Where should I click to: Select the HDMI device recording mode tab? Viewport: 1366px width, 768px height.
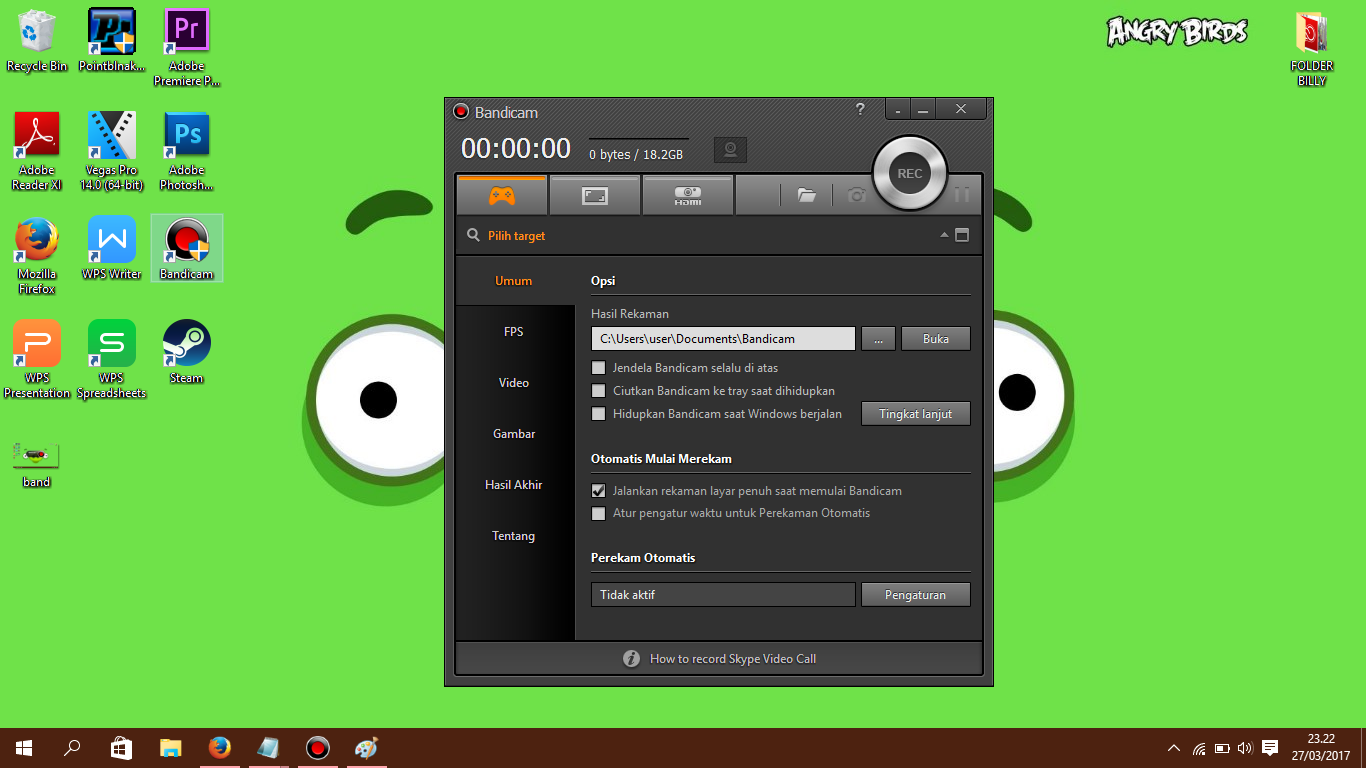688,196
